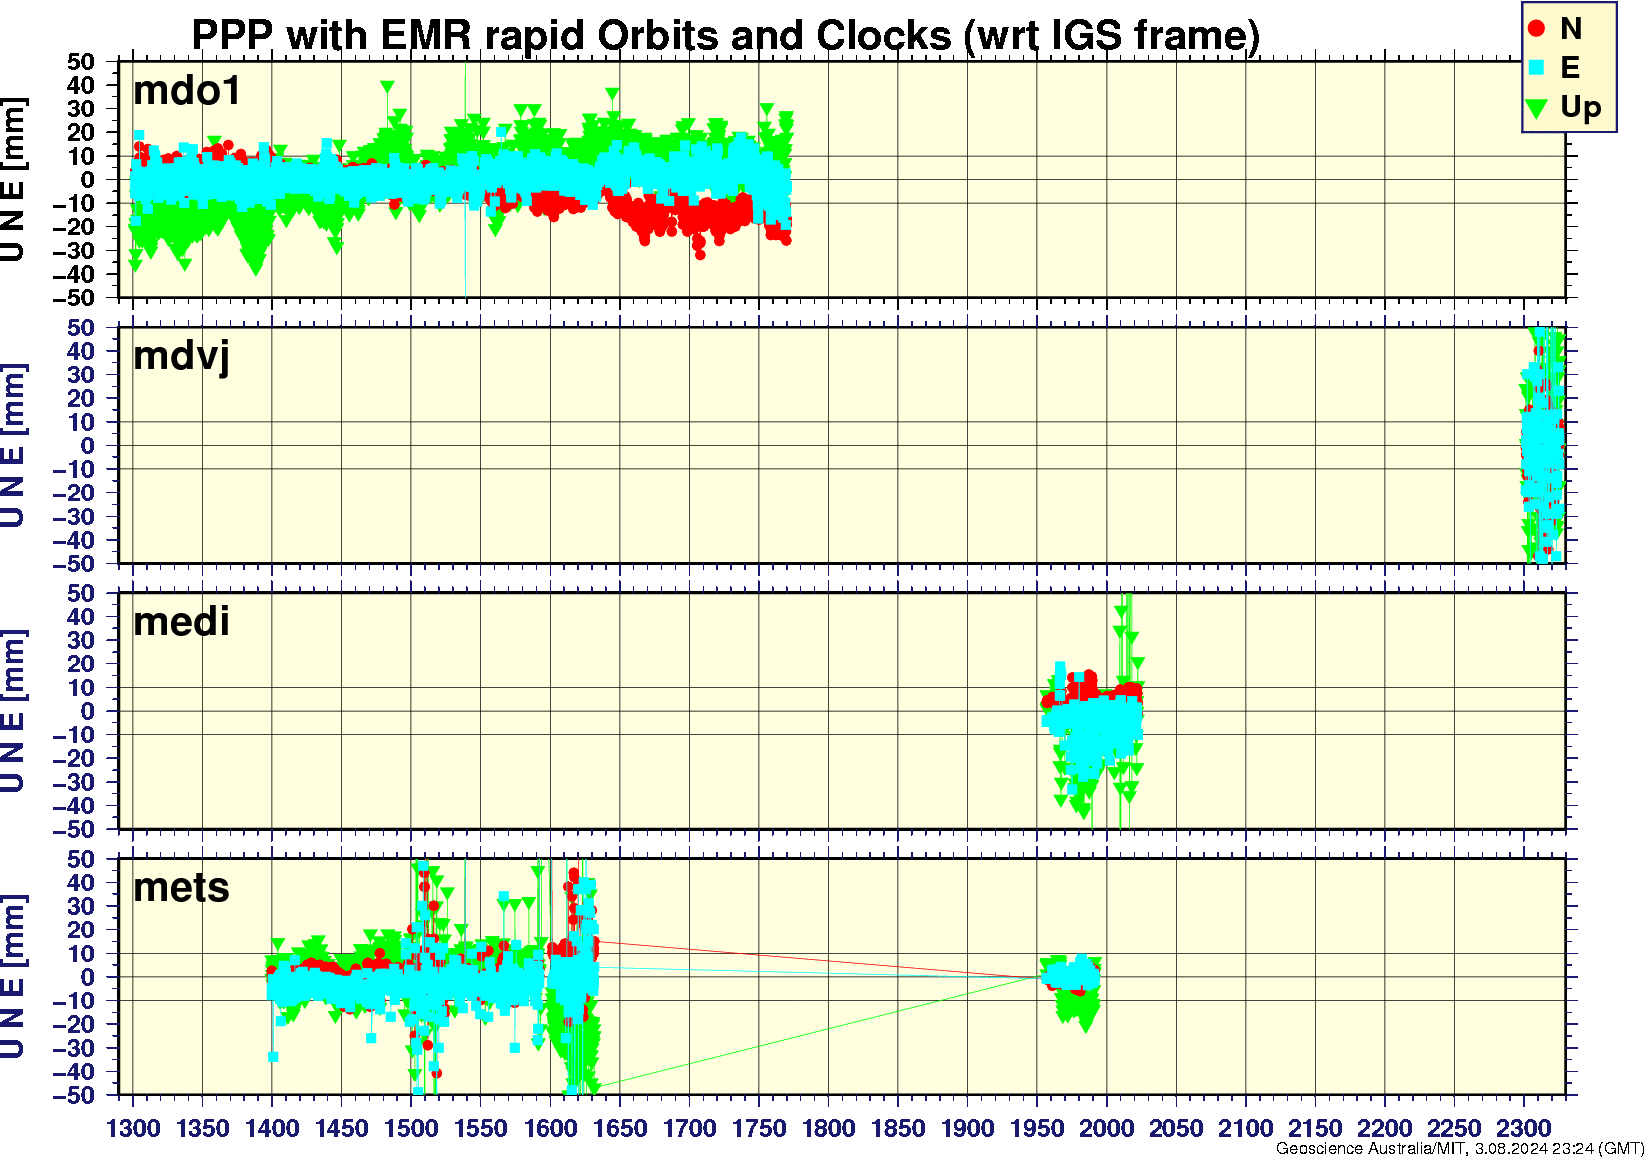Image resolution: width=1644 pixels, height=1158 pixels.
Task: Click the cyan E legend marker
Action: 1537,68
